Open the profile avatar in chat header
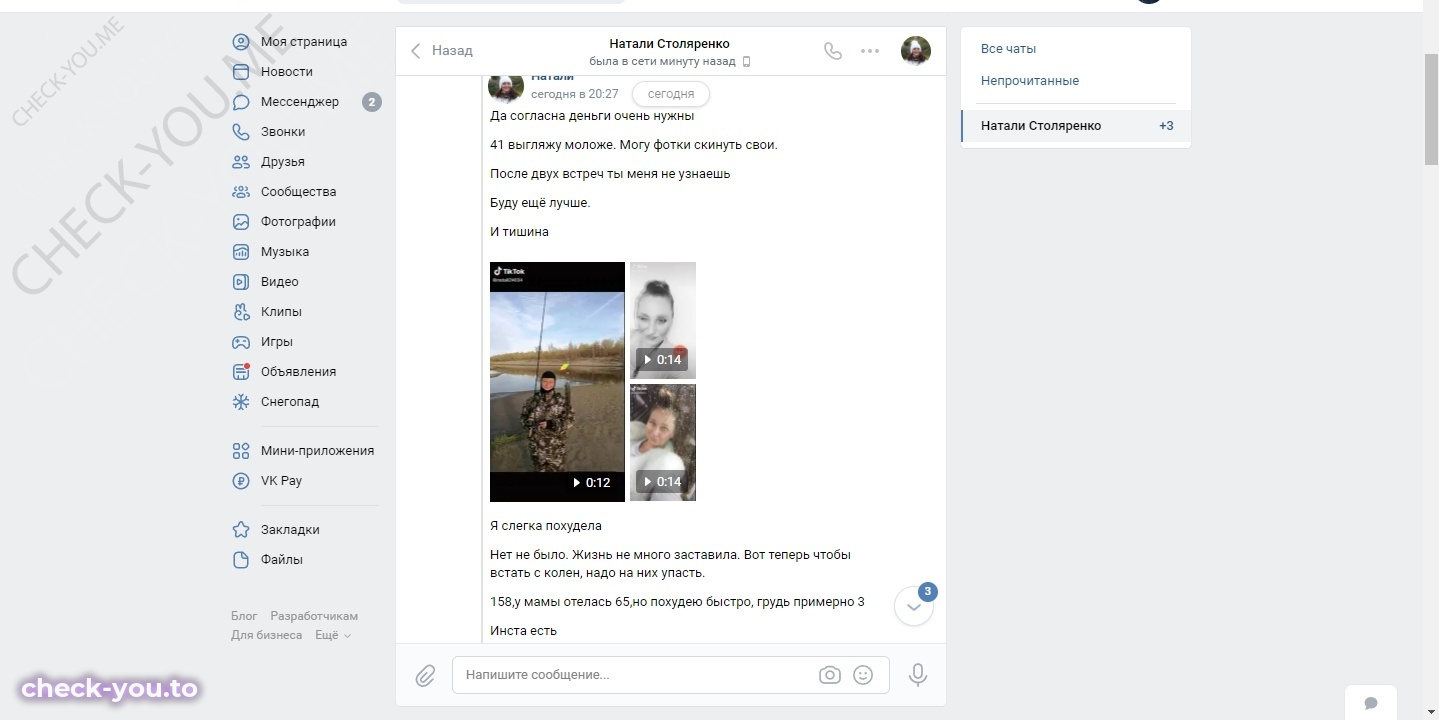This screenshot has width=1439, height=720. tap(916, 50)
